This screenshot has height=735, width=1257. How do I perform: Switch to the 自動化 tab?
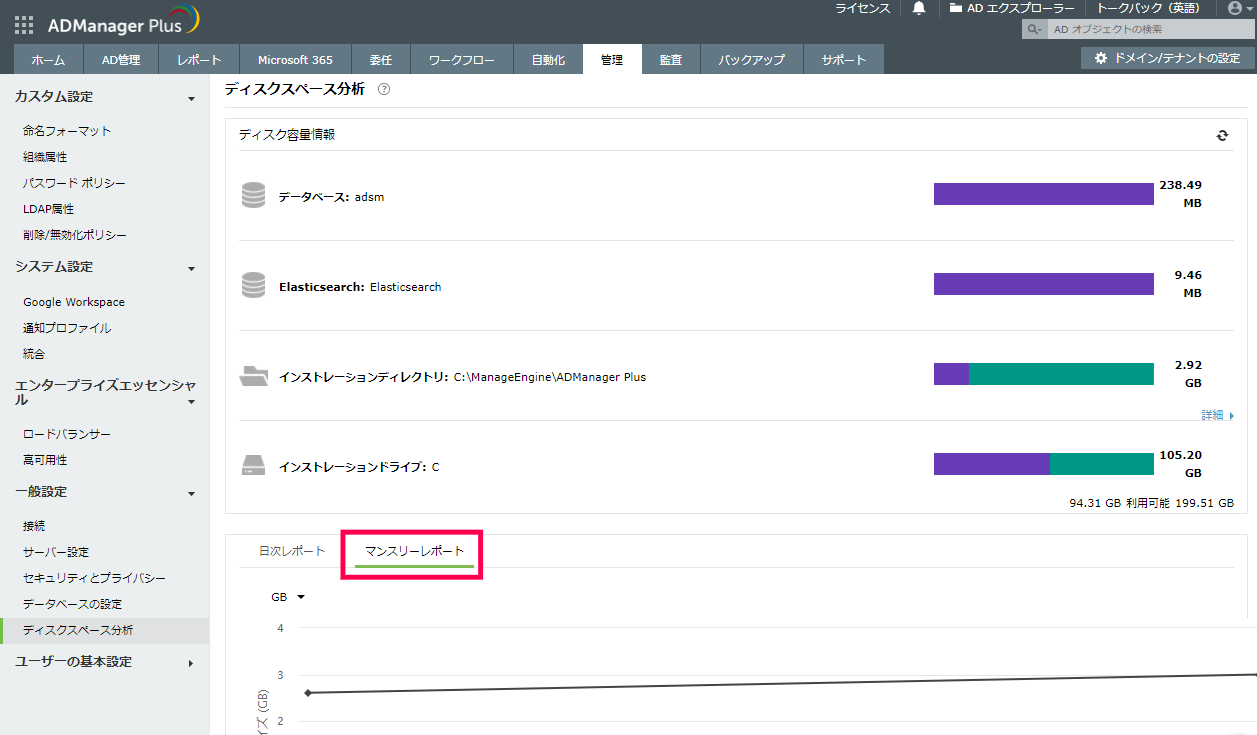(548, 60)
